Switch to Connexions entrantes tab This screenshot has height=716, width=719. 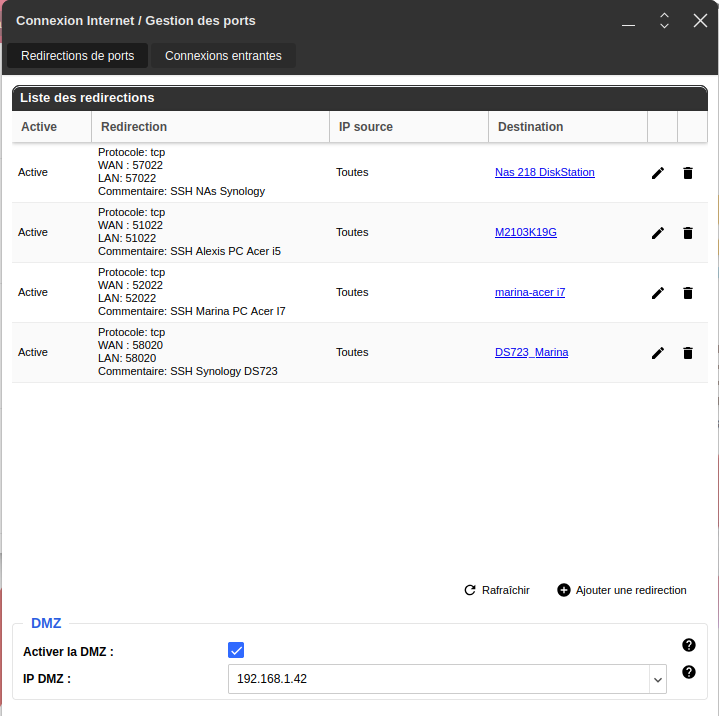(x=223, y=56)
